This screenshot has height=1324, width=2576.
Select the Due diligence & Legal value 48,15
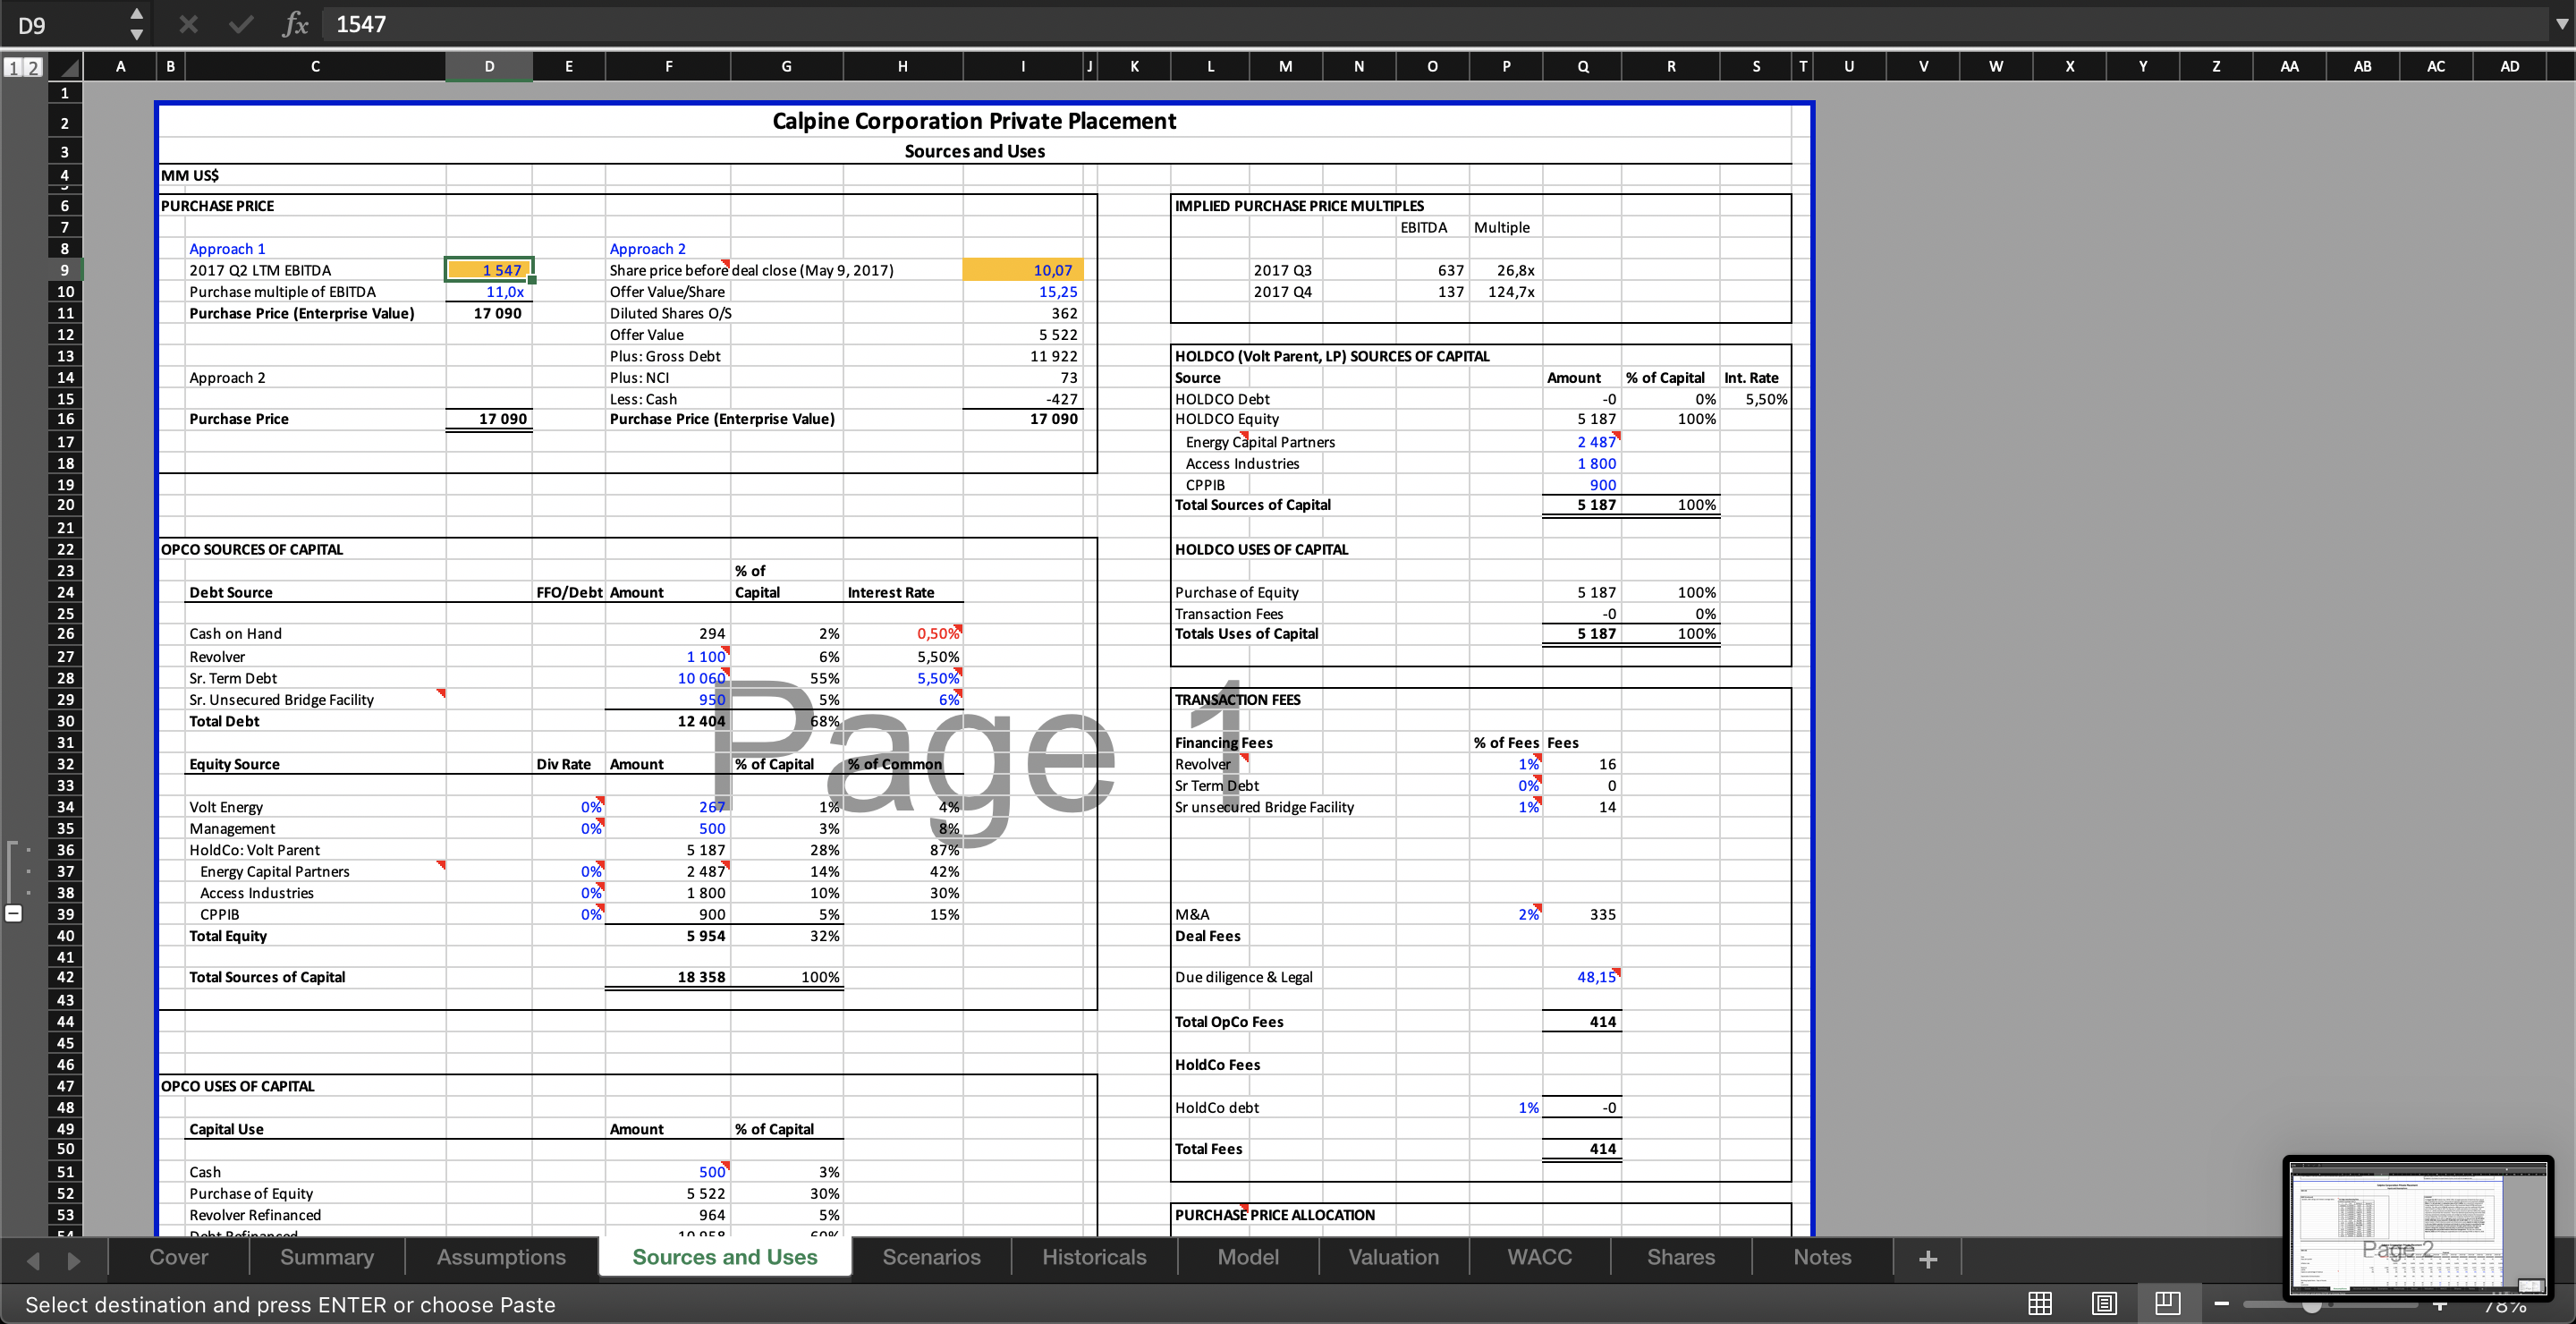point(1582,977)
